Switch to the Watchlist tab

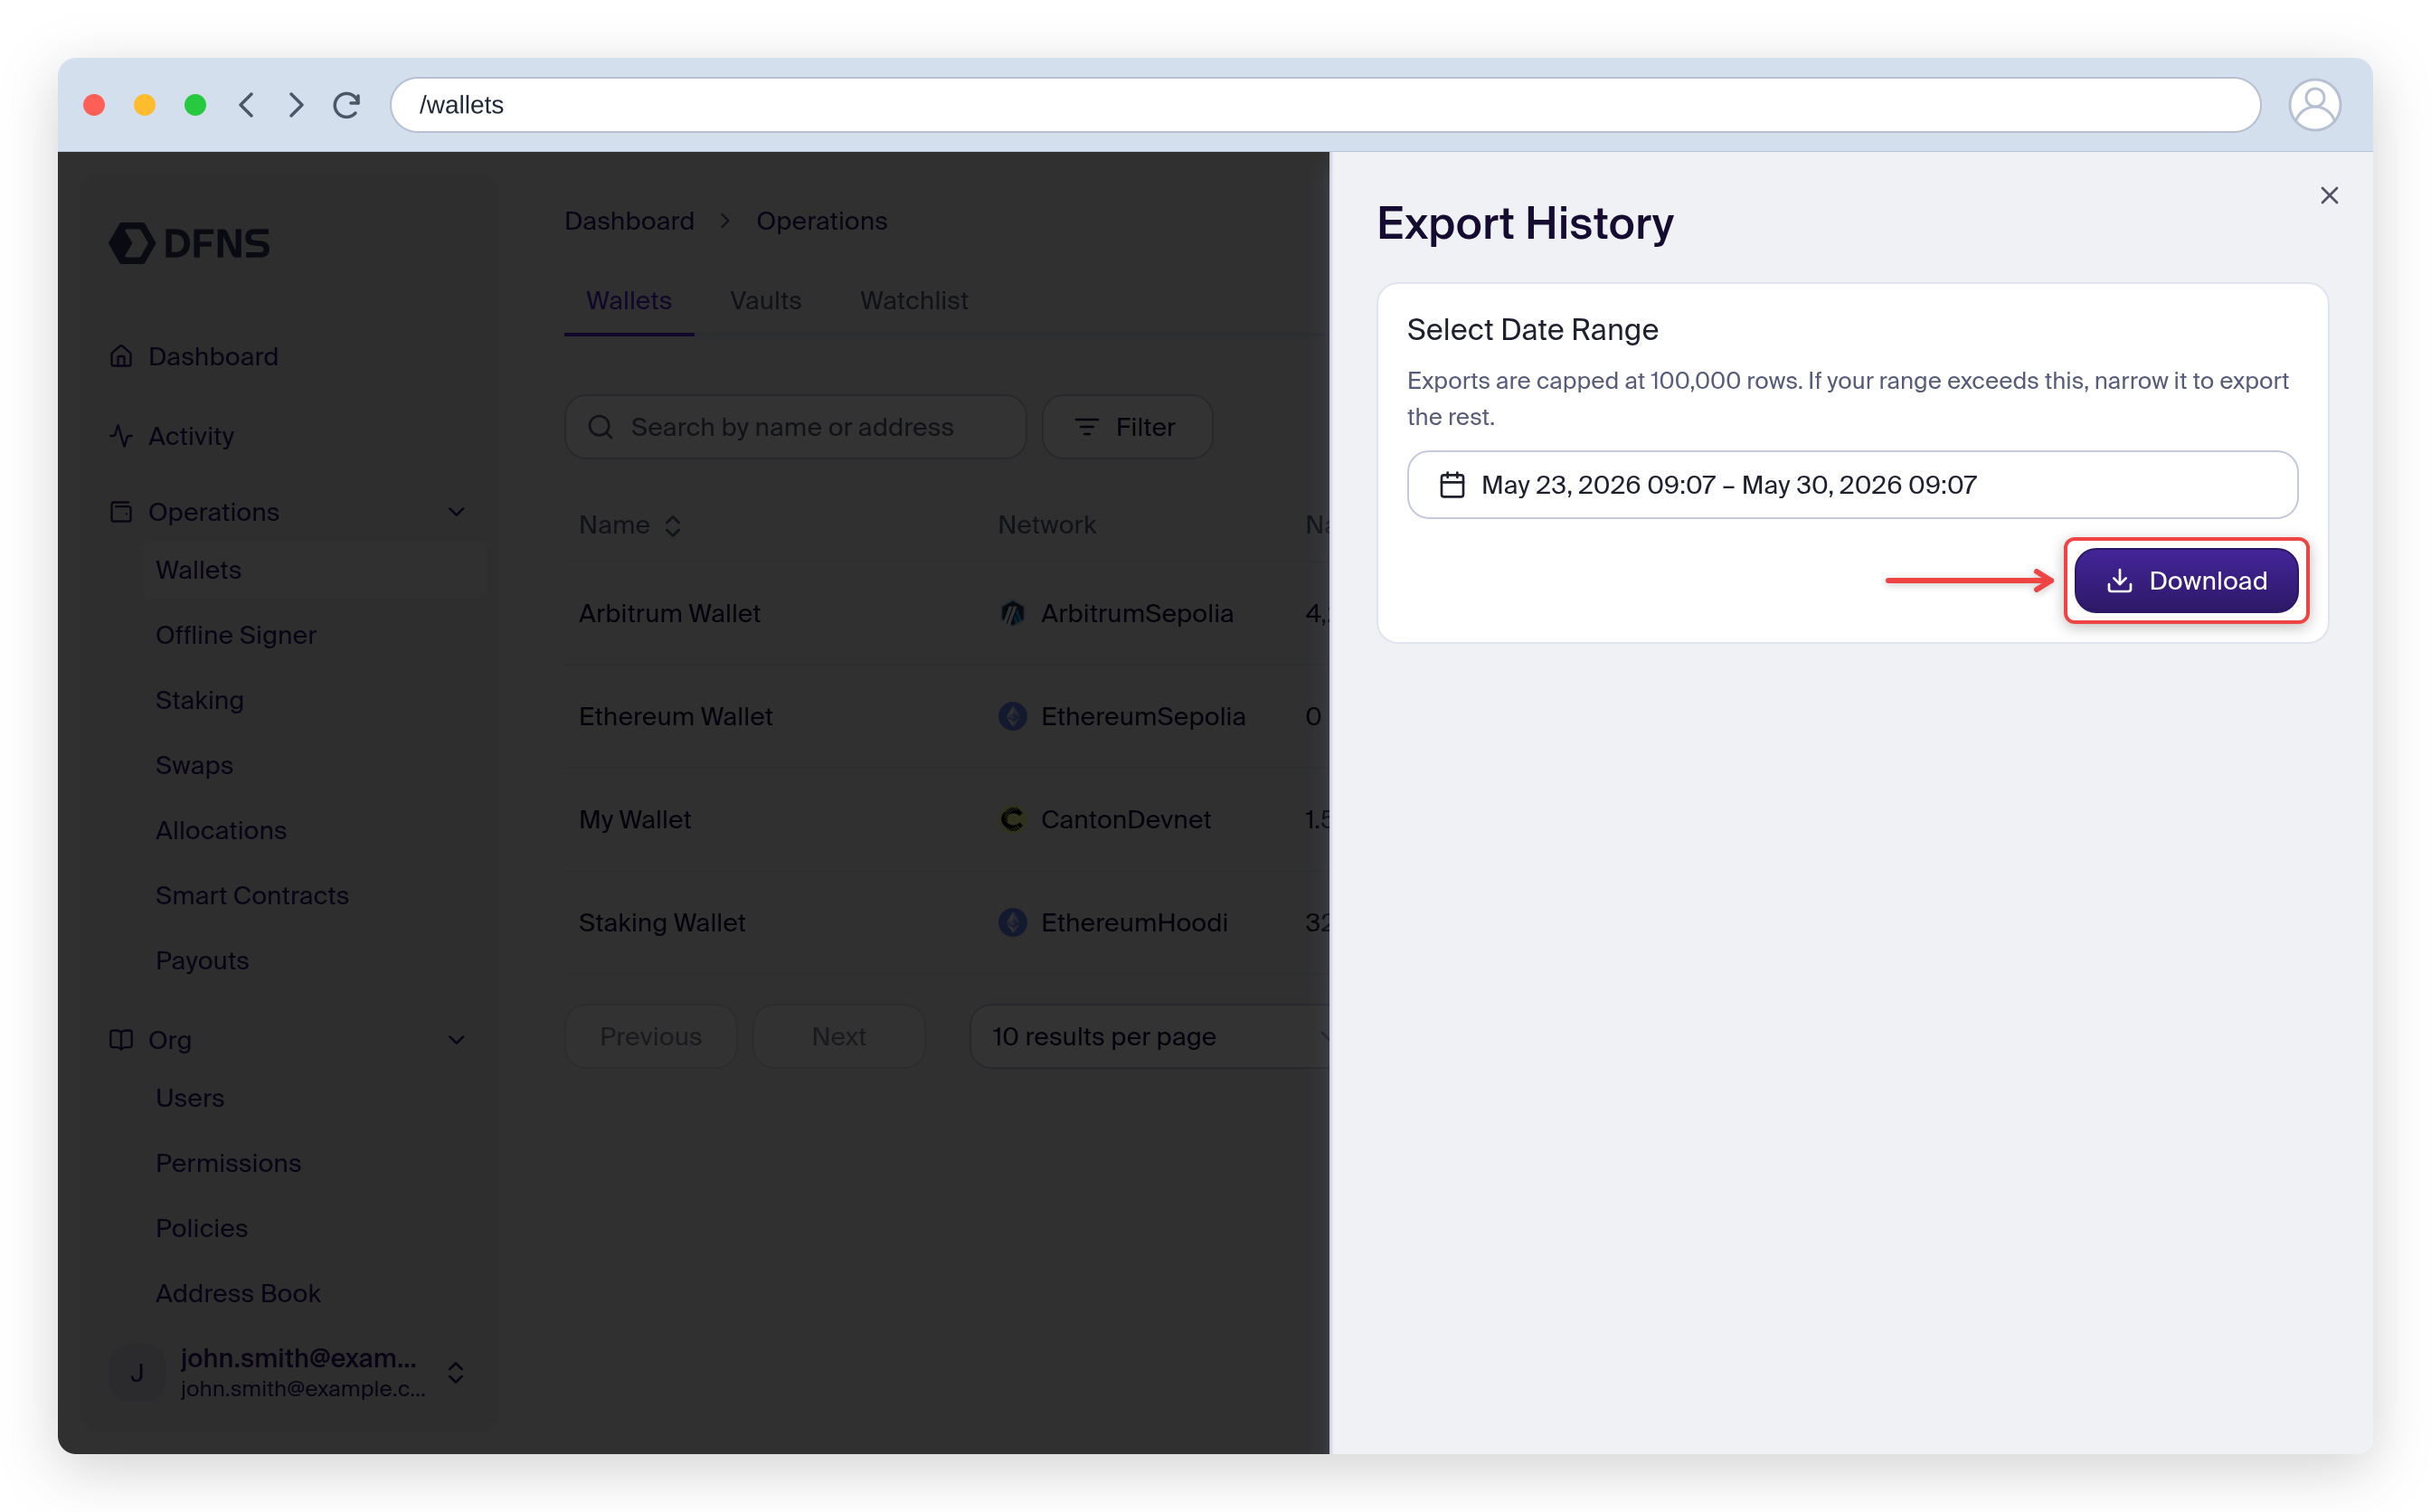(x=914, y=301)
